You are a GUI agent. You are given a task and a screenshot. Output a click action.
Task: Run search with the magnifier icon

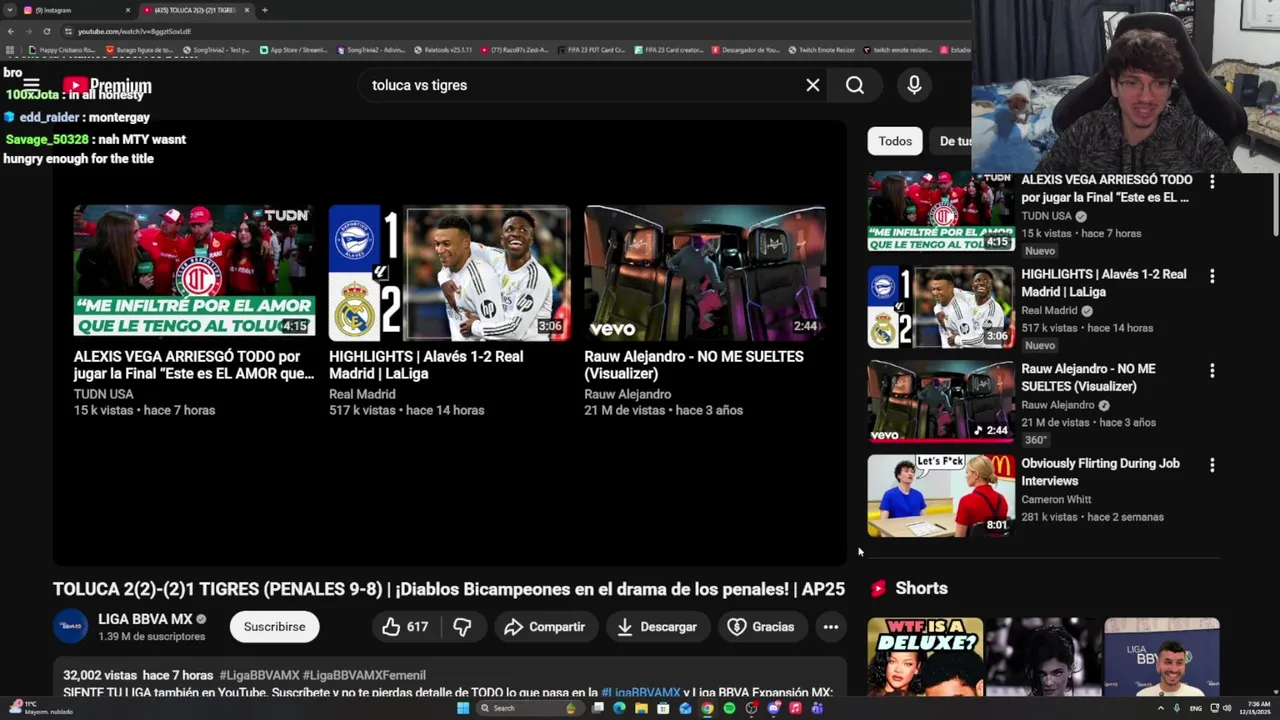click(855, 86)
